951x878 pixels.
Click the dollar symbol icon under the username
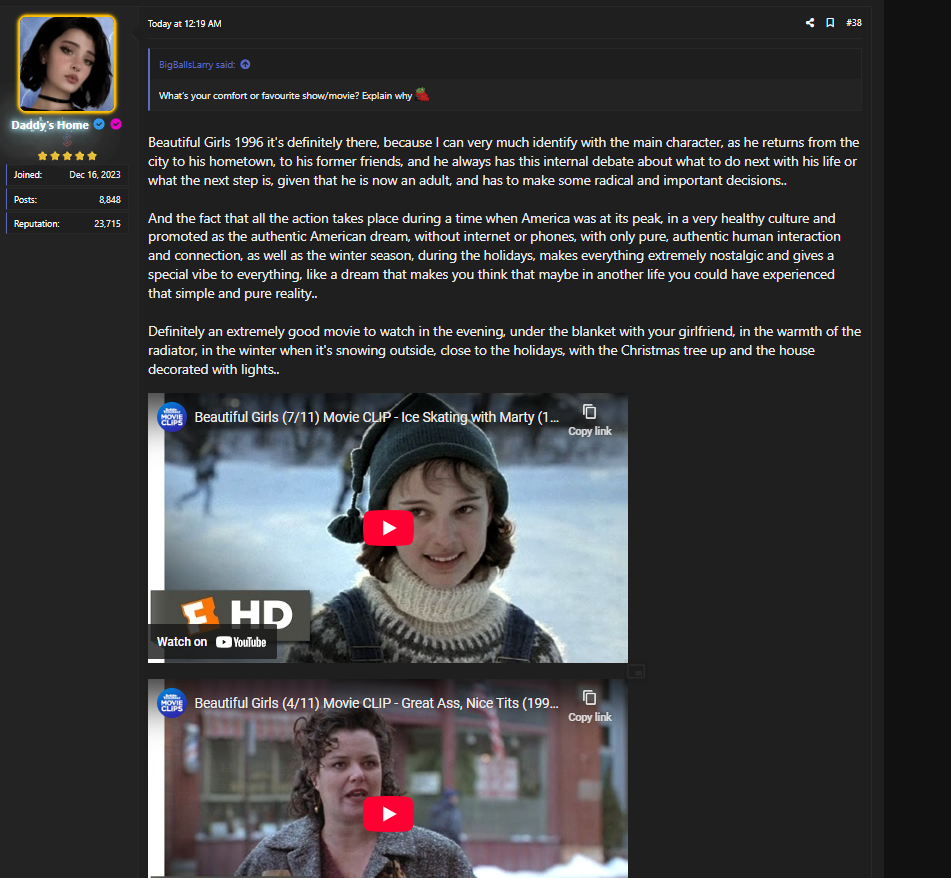pos(67,141)
